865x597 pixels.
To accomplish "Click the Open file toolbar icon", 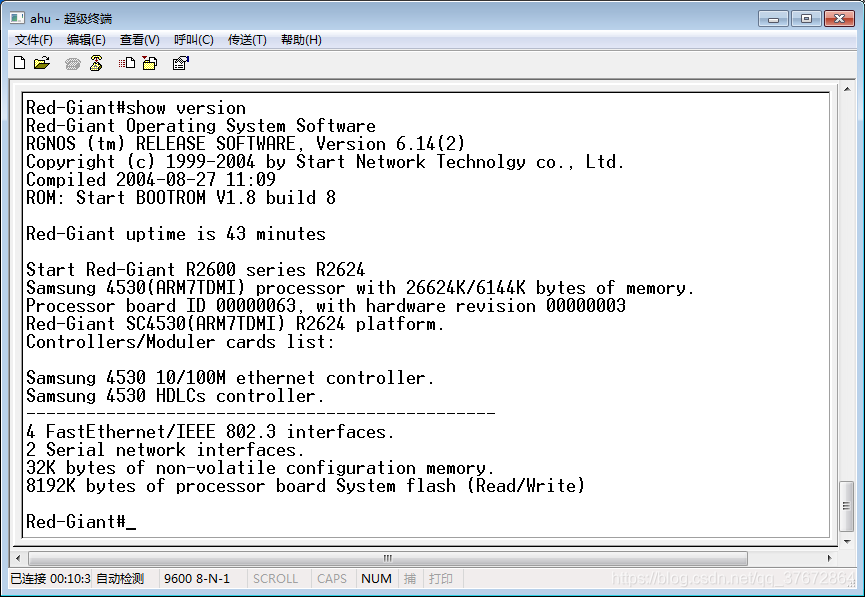I will [x=42, y=63].
